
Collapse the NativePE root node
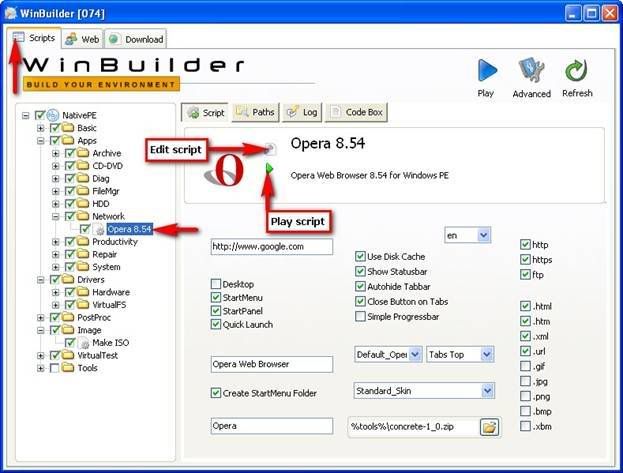tap(26, 116)
